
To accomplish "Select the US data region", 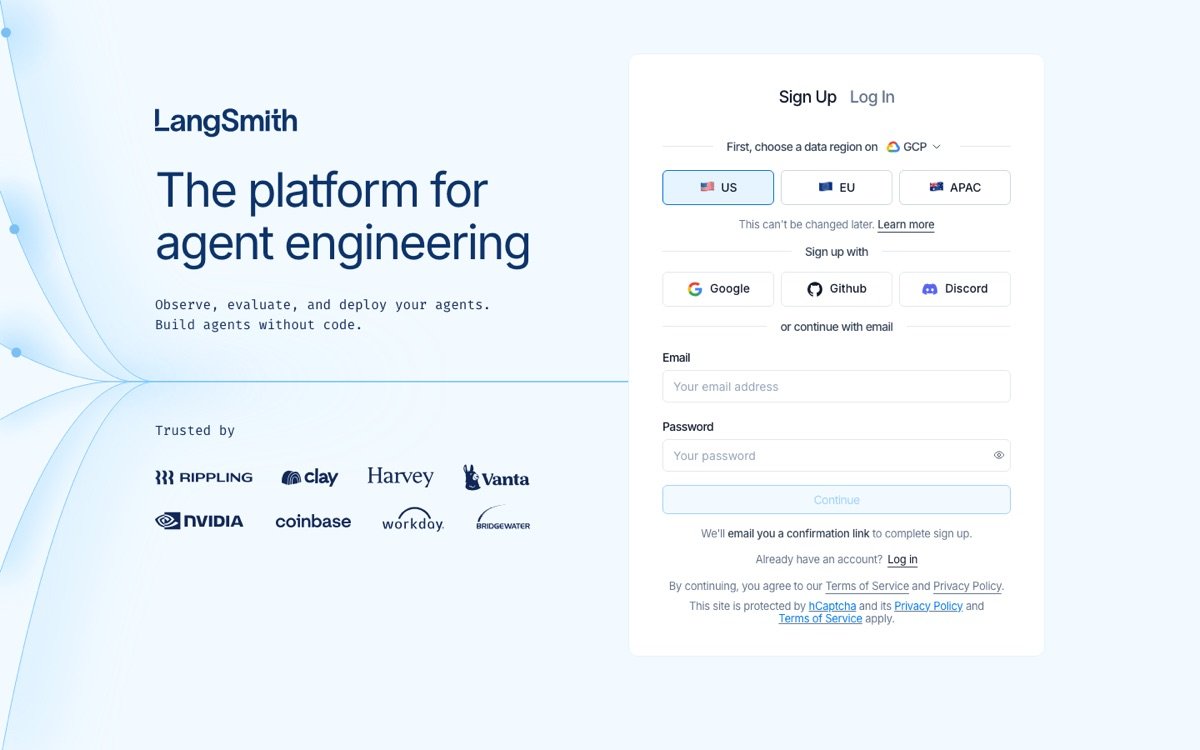I will pos(718,187).
